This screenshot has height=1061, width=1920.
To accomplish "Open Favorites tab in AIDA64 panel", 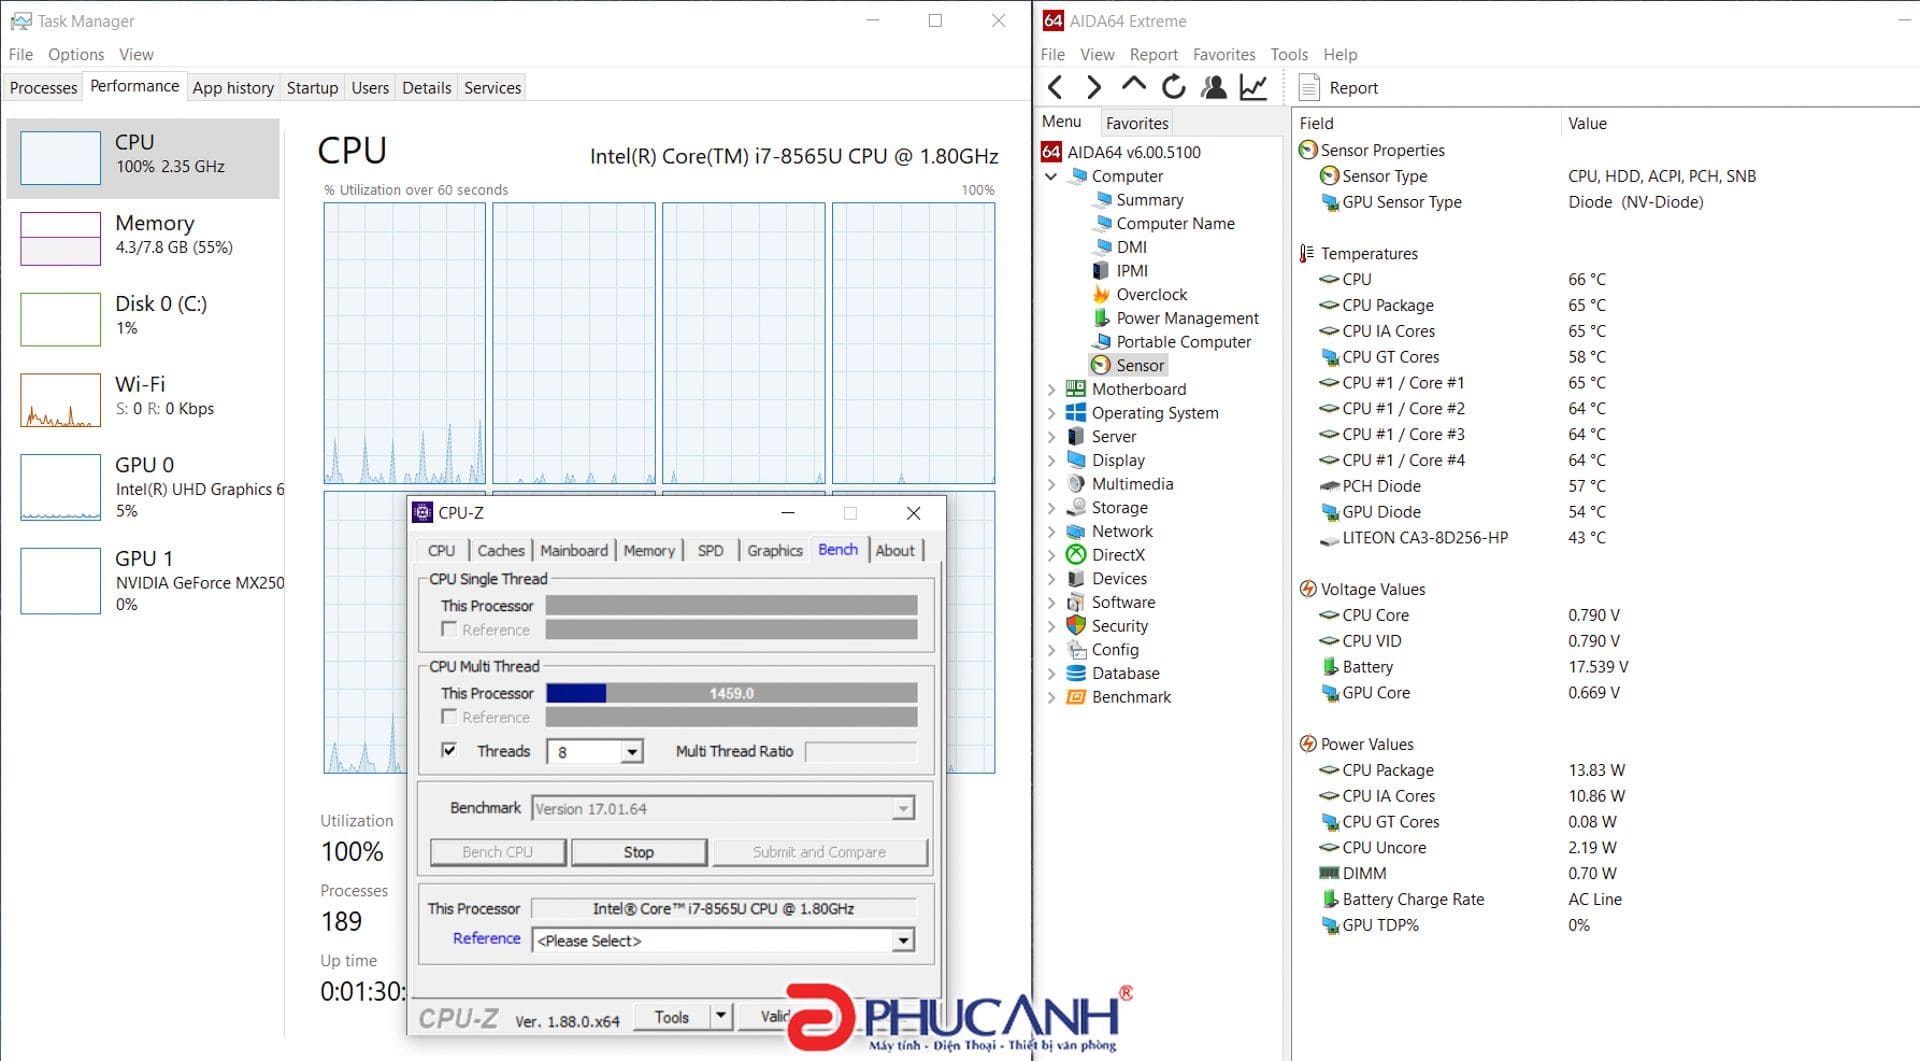I will [x=1137, y=123].
